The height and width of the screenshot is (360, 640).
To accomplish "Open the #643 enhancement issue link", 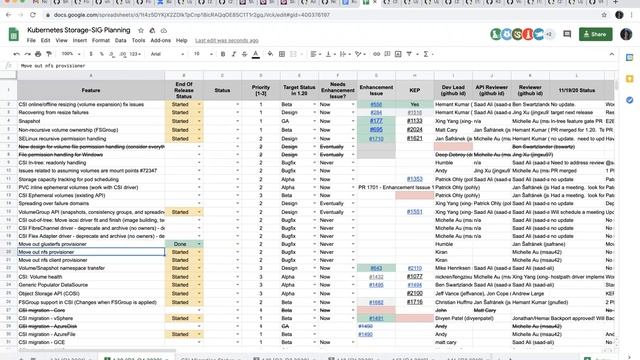I will point(376,268).
